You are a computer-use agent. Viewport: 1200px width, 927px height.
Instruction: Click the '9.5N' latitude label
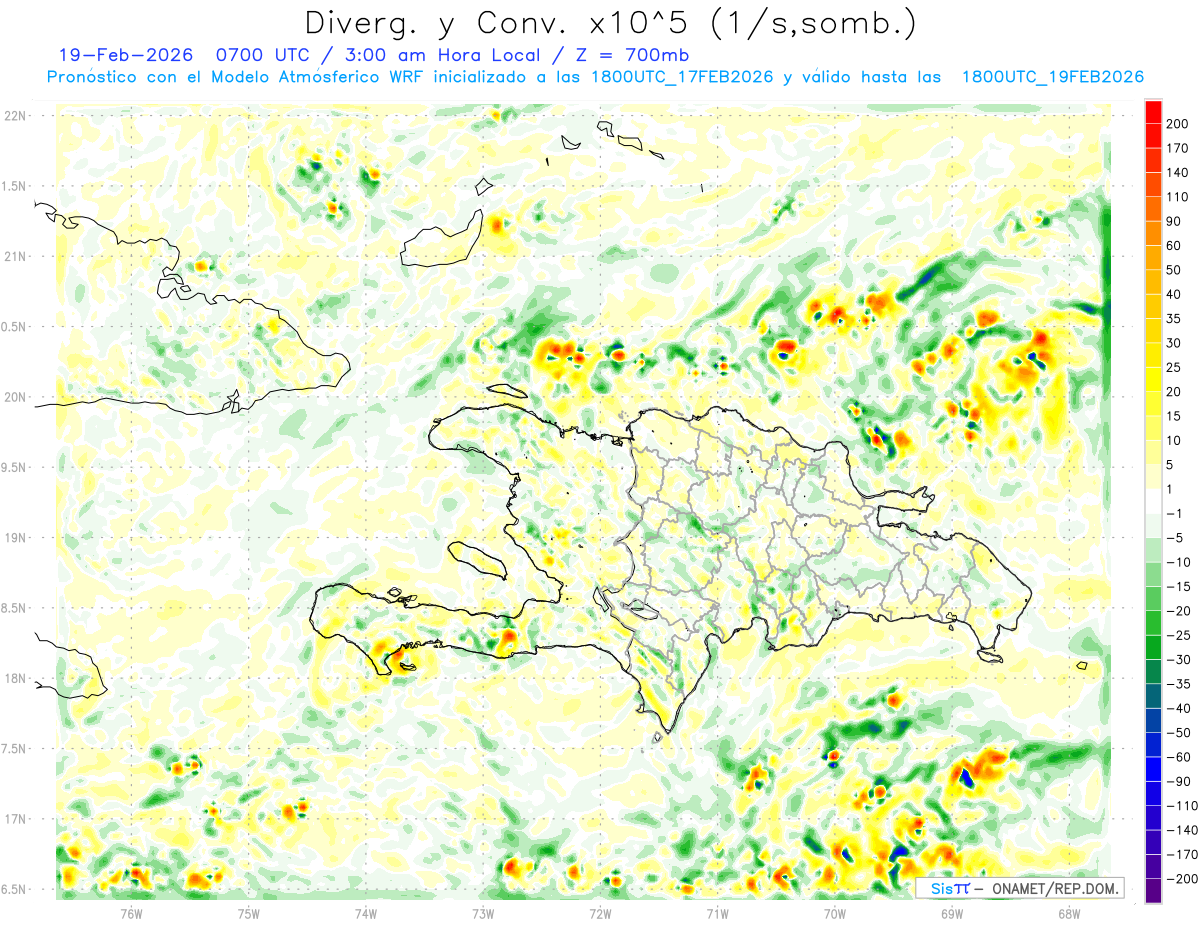coord(15,467)
